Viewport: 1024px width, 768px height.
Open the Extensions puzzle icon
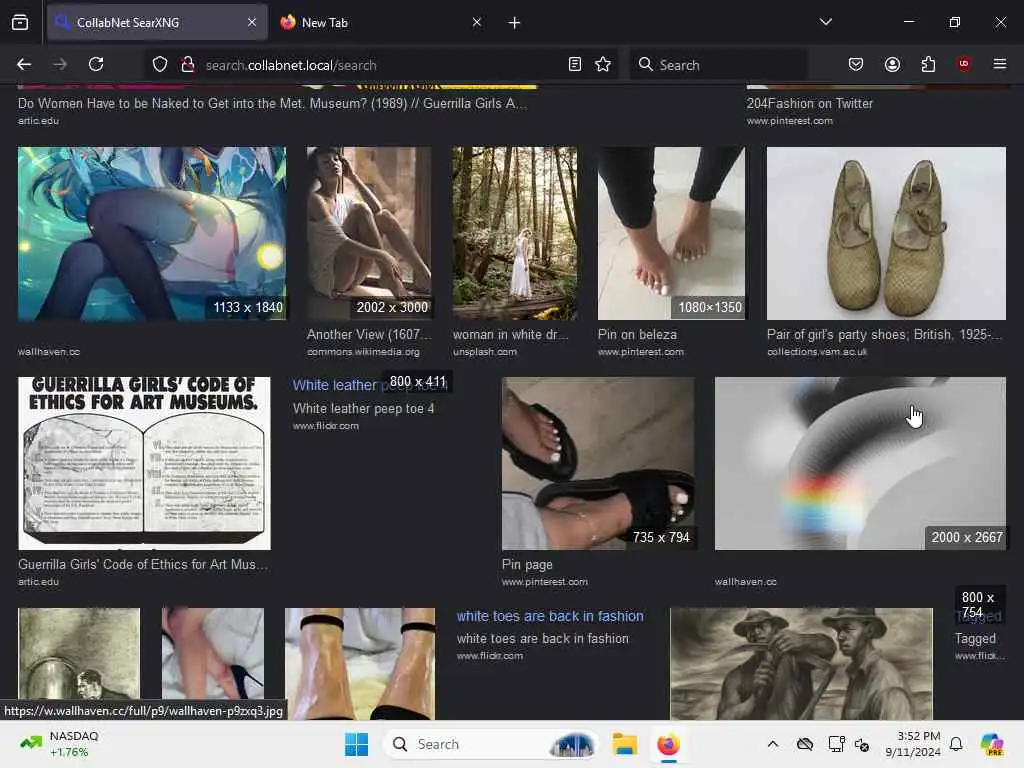click(x=928, y=64)
